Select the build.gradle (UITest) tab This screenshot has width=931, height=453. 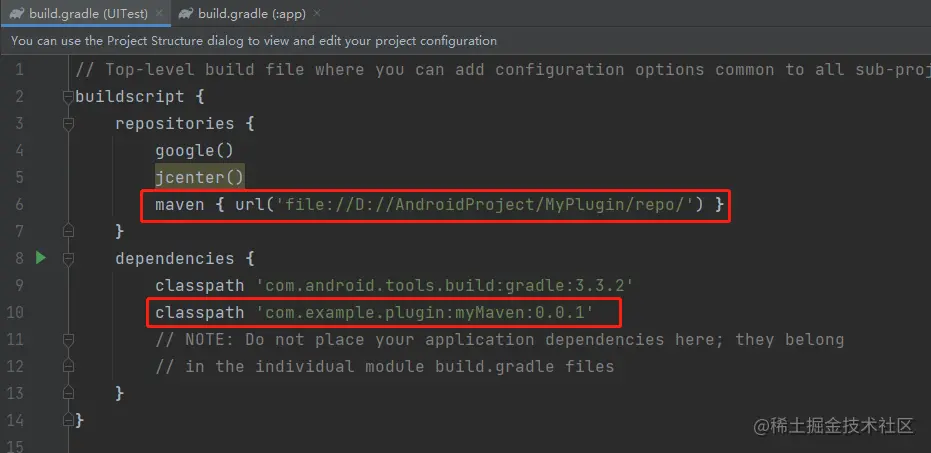86,13
